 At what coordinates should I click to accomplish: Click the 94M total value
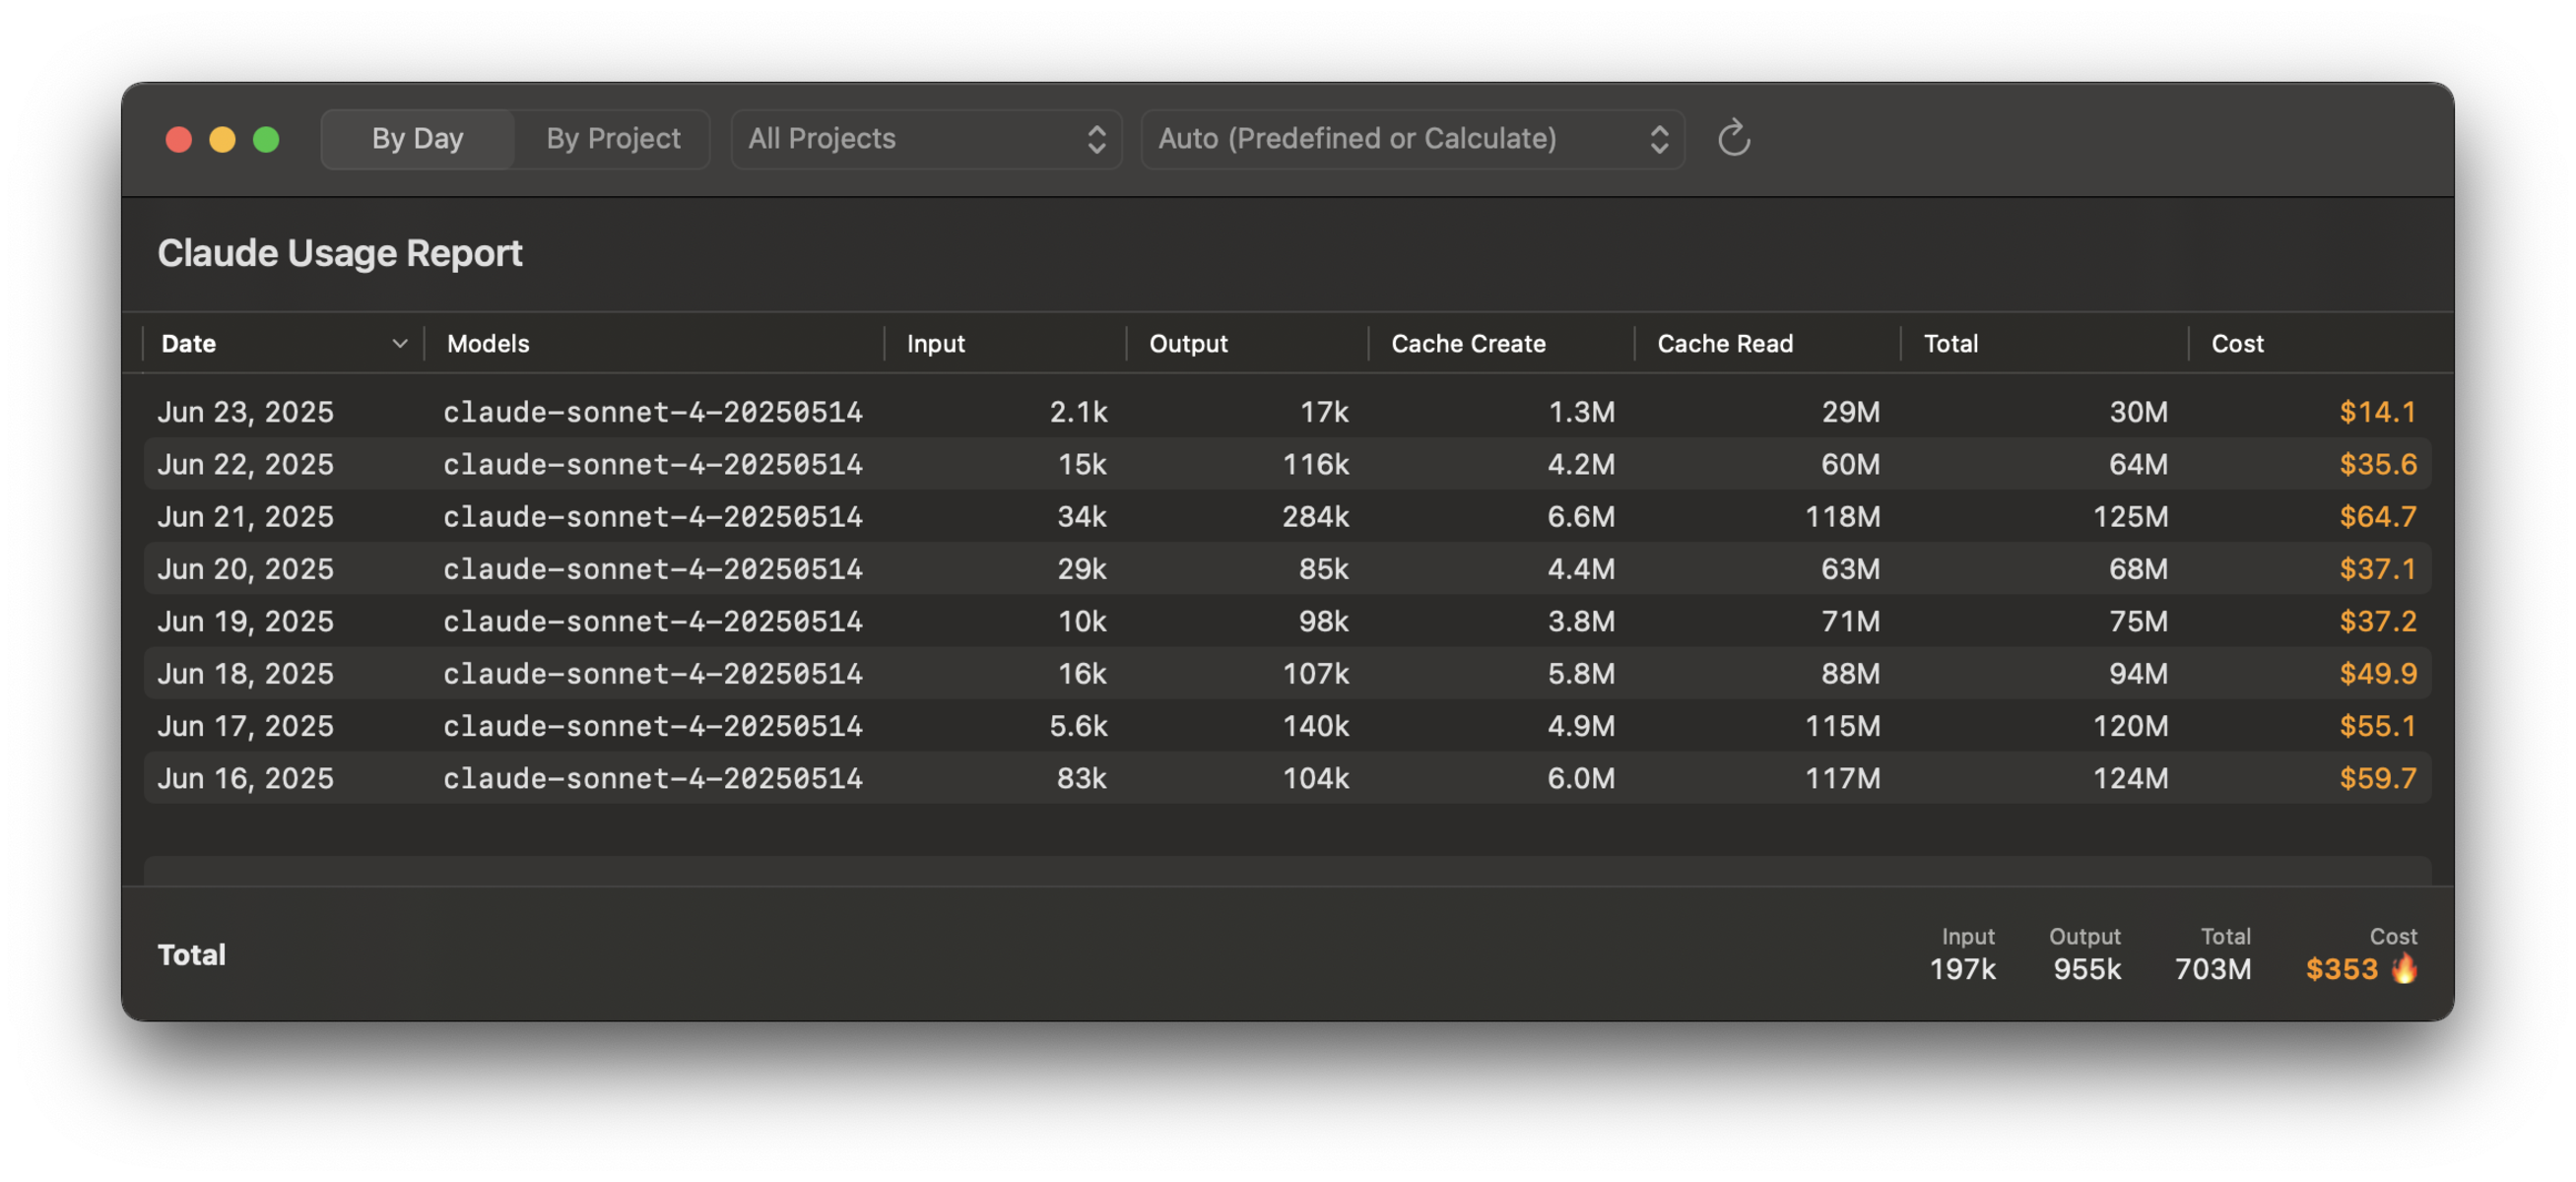2138,673
